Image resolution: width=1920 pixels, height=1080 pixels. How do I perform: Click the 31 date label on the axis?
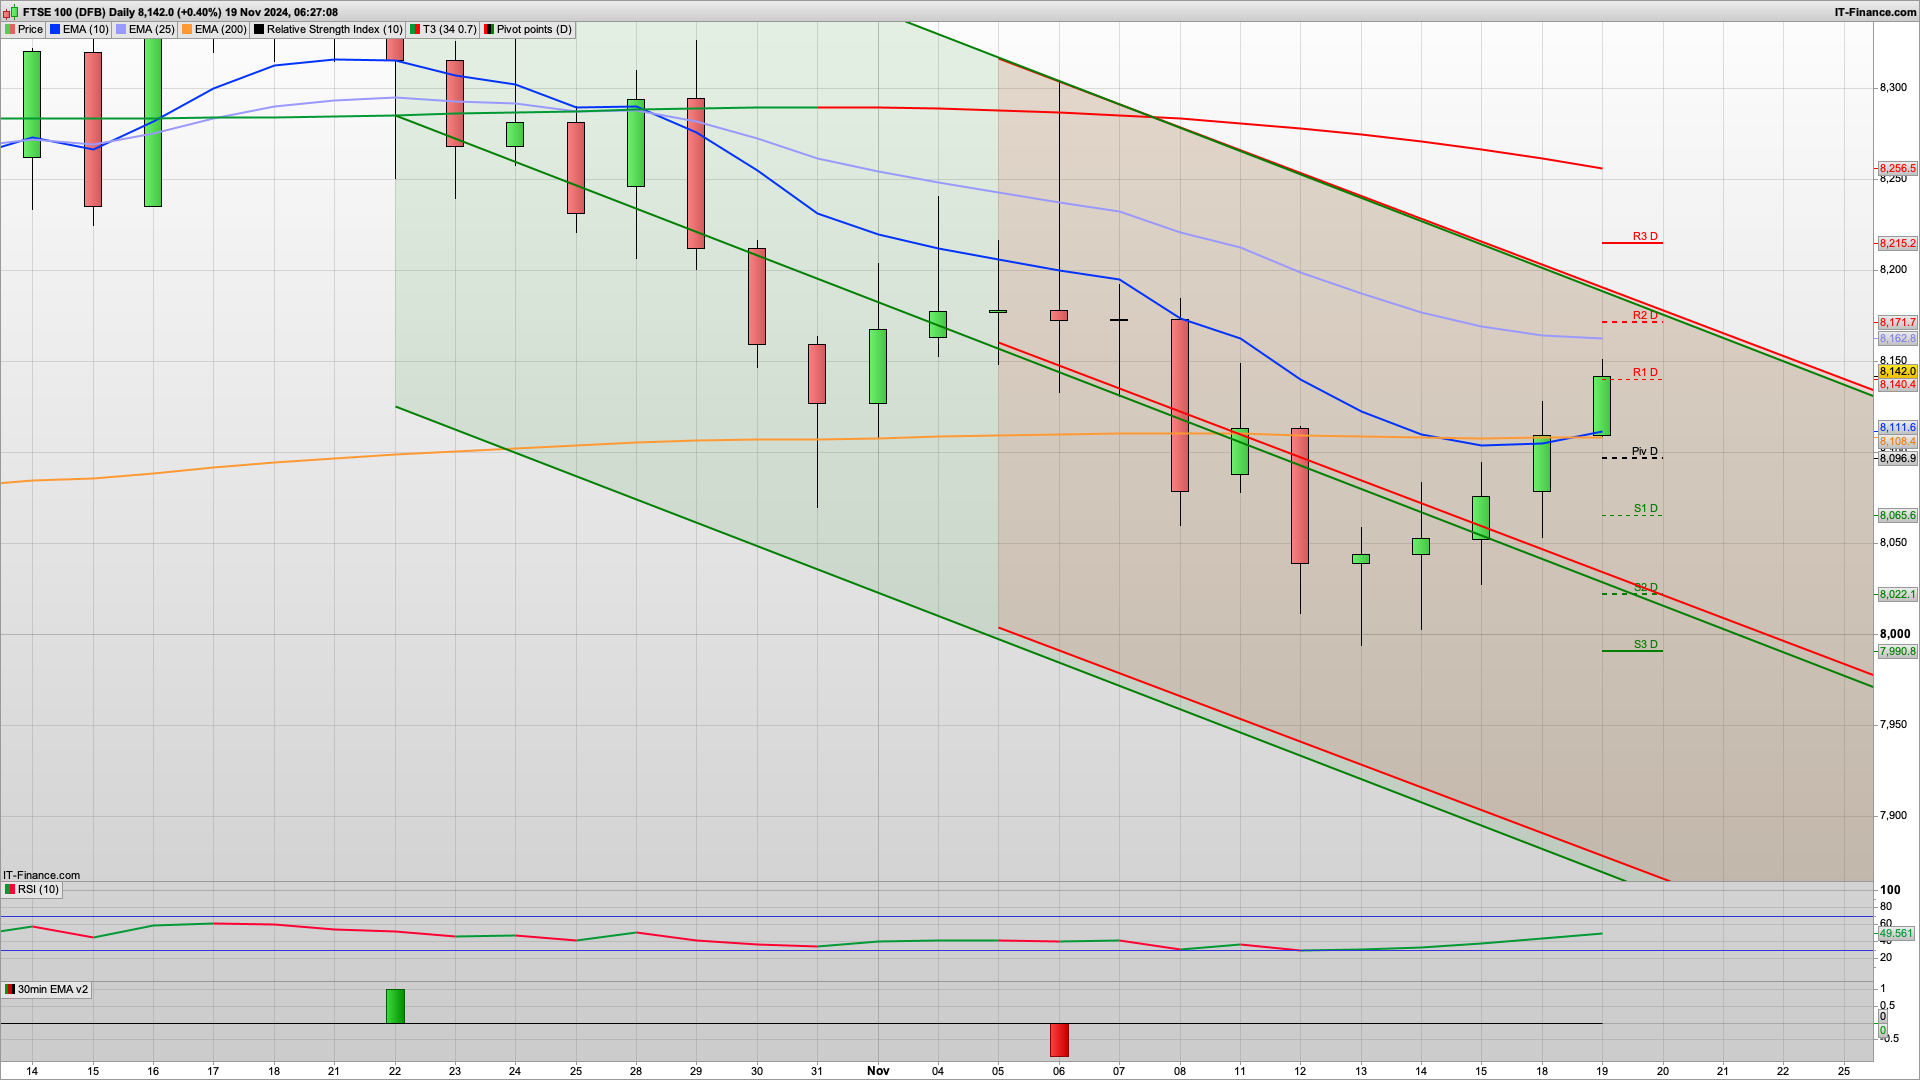(817, 1071)
